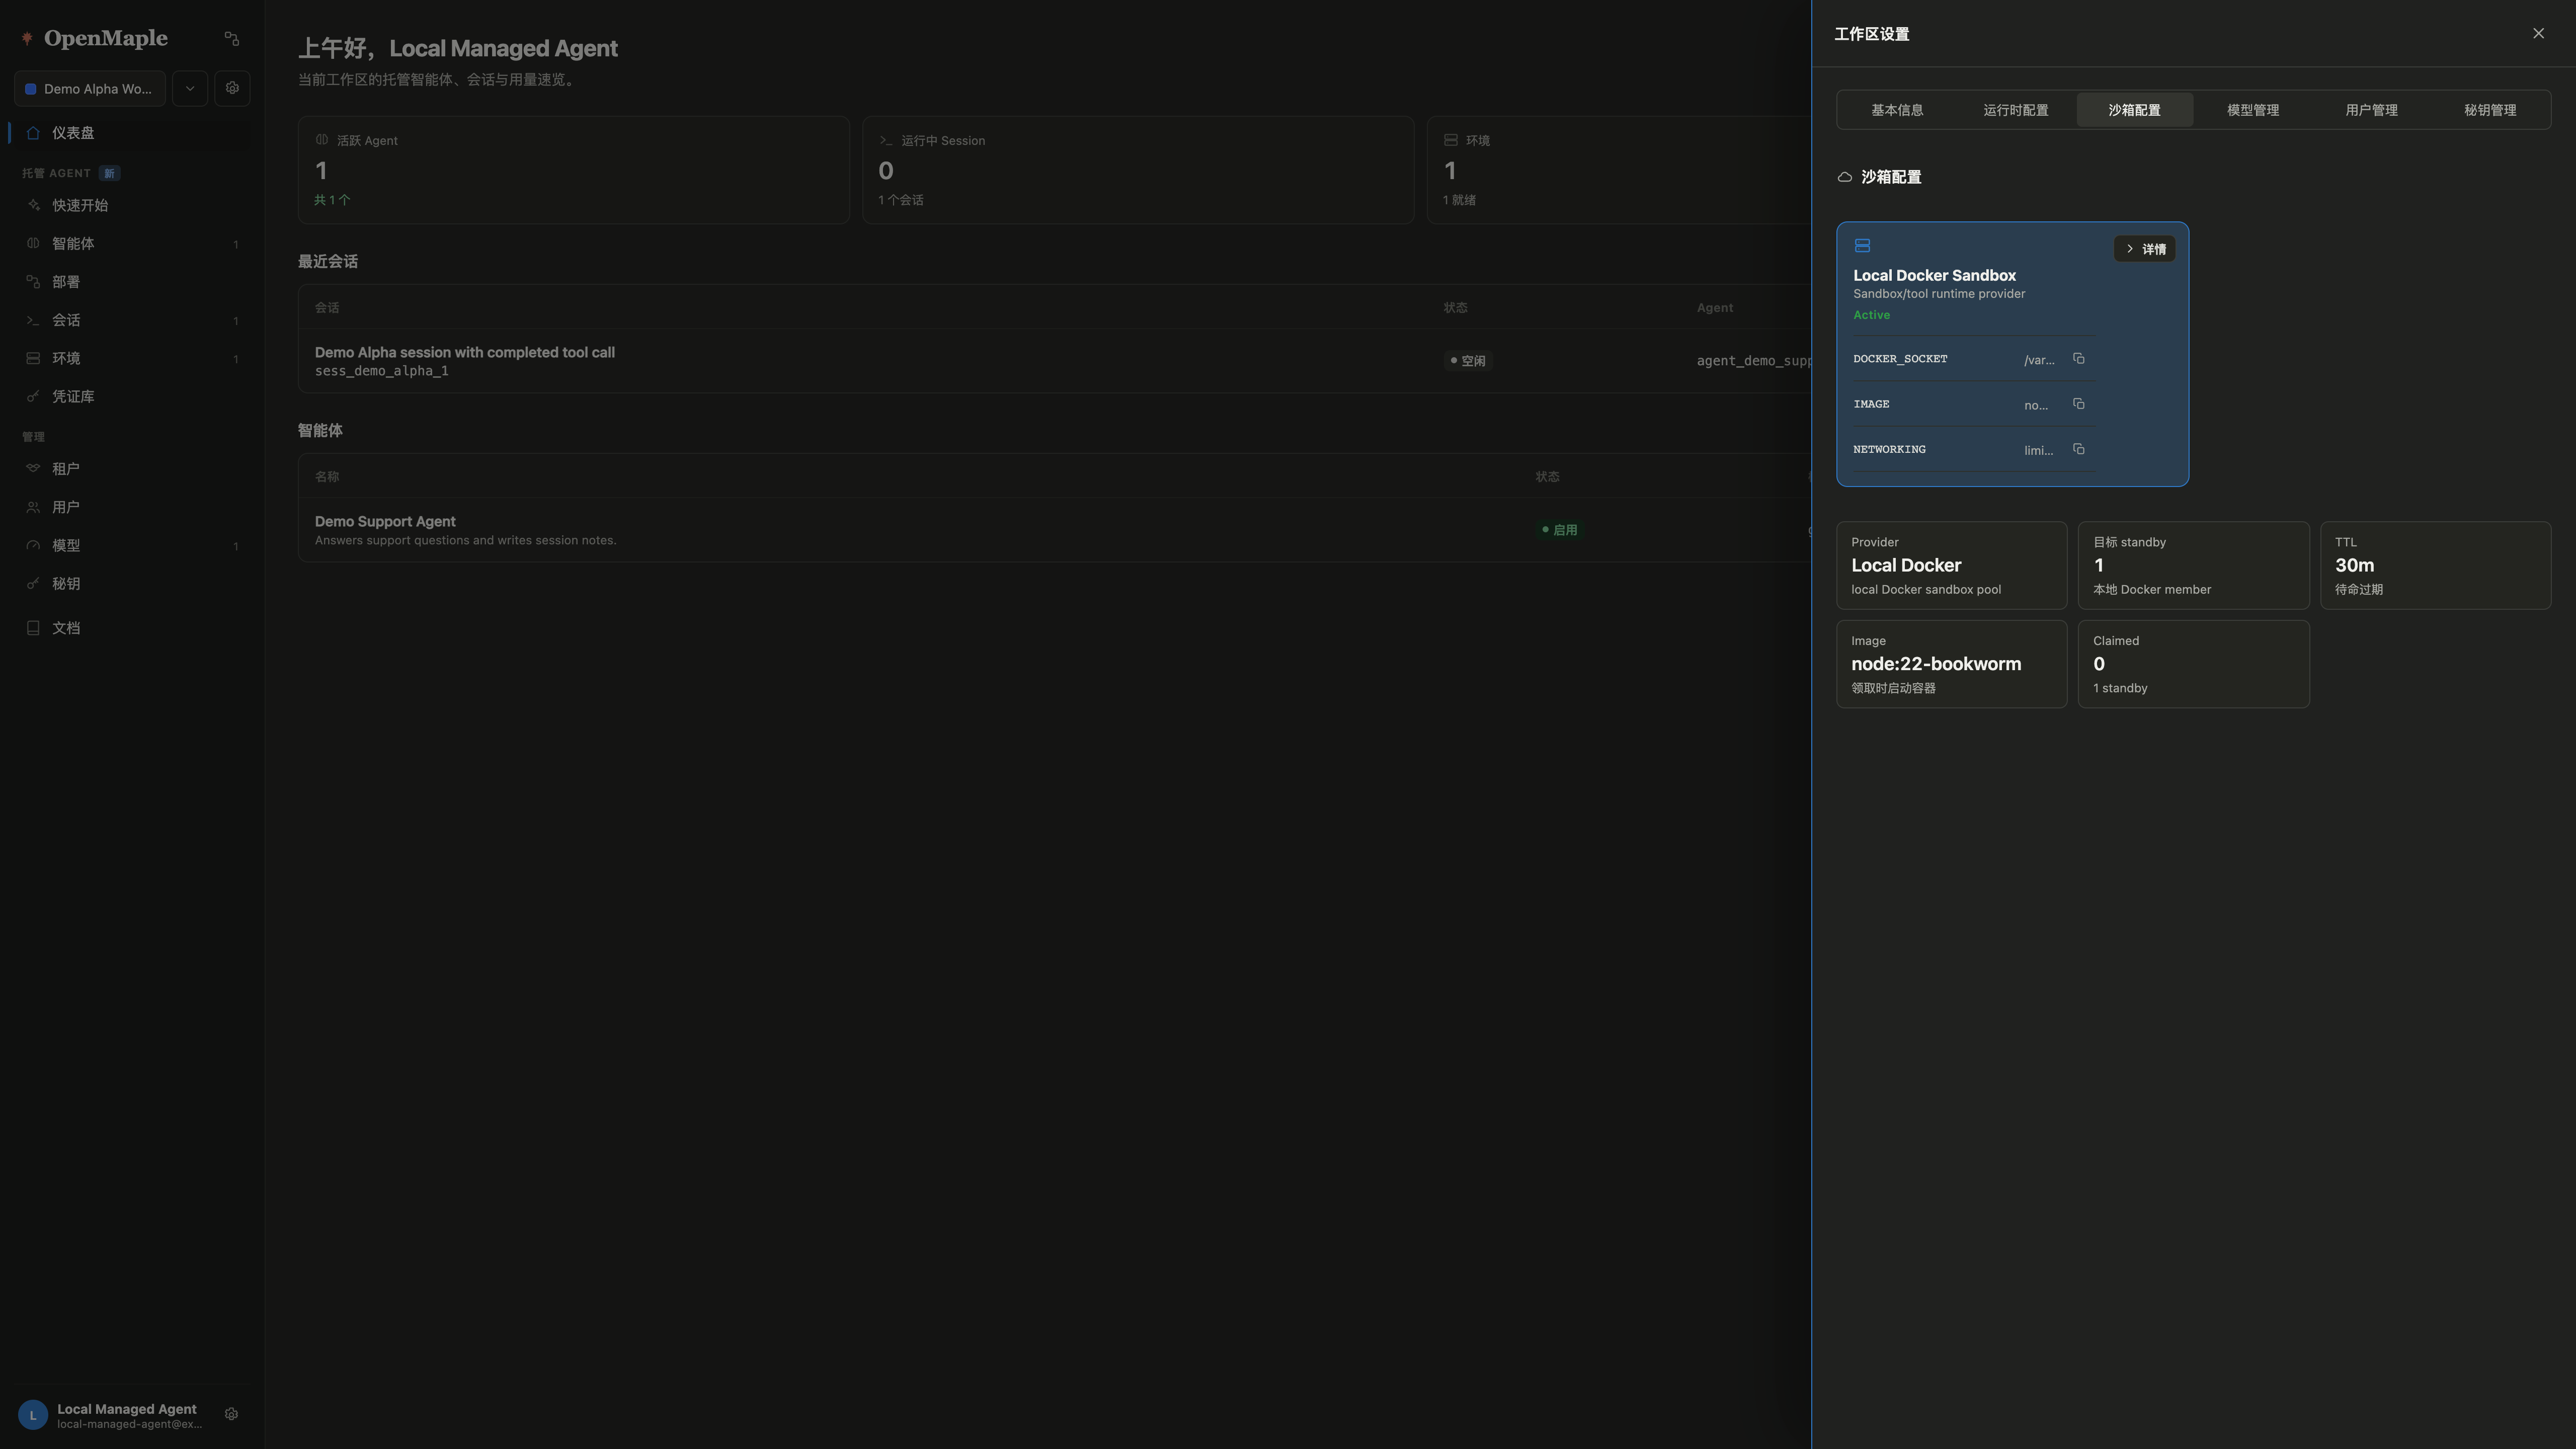Screen dimensions: 2576x1449
Task: Click the cloud icon beside 沙箱配置 heading
Action: pyautogui.click(x=1845, y=177)
